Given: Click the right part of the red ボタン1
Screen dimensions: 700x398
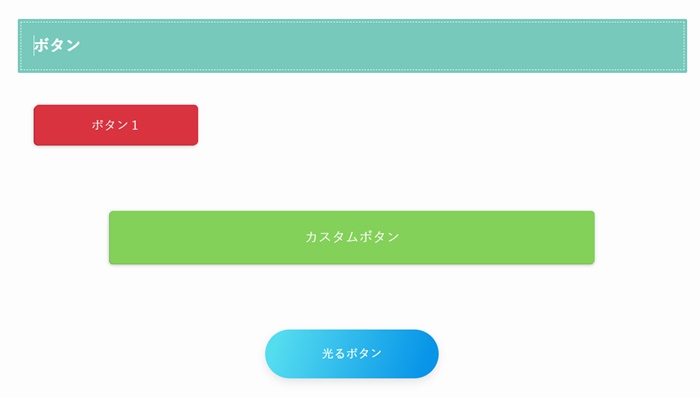Looking at the screenshot, I should pyautogui.click(x=172, y=125).
